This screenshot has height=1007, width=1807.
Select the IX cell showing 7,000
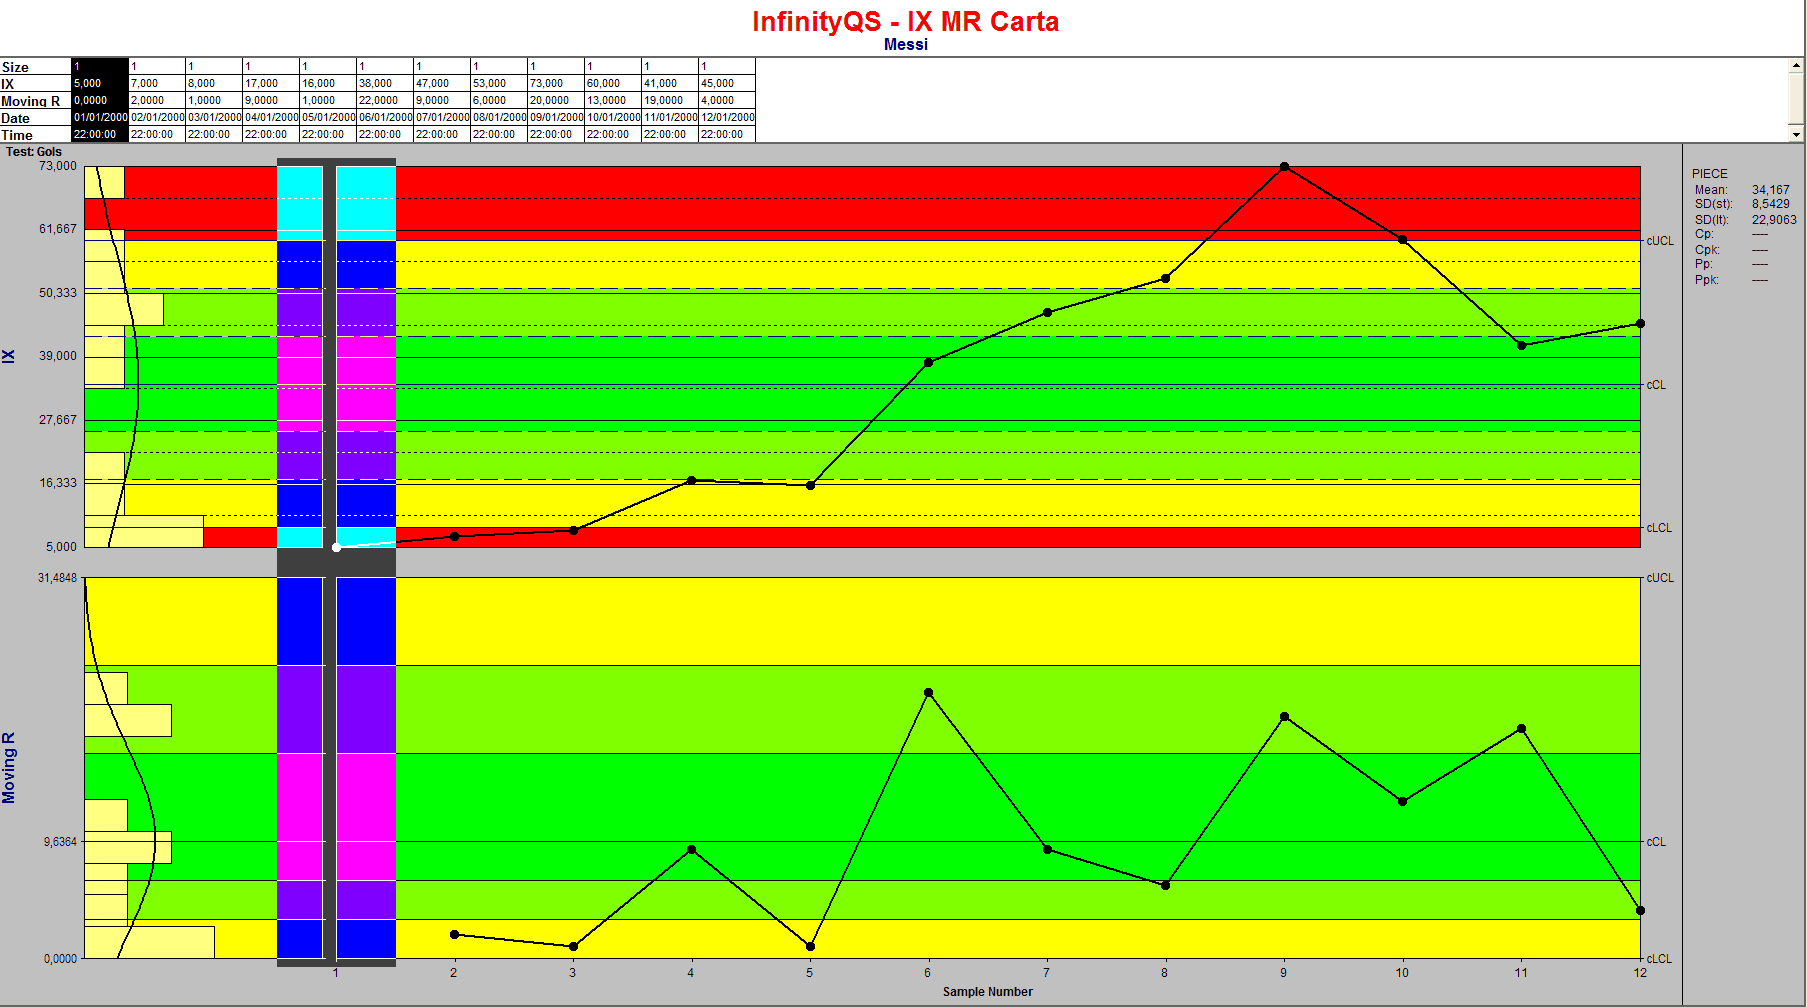(157, 83)
